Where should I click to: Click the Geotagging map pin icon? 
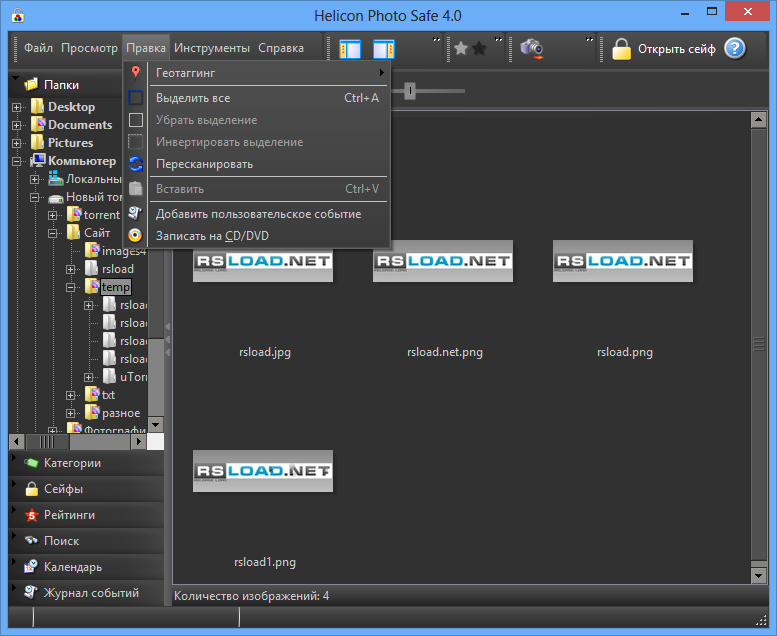click(x=135, y=73)
